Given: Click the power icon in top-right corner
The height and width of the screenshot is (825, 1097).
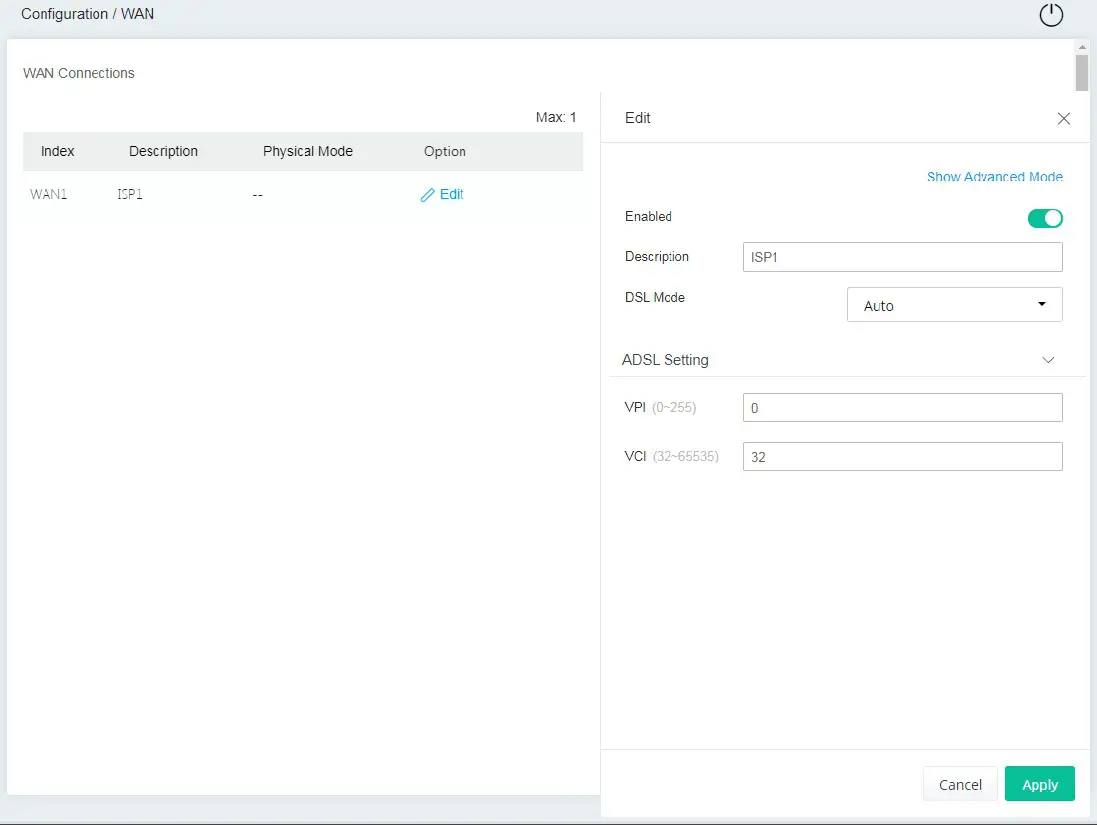Looking at the screenshot, I should 1051,15.
